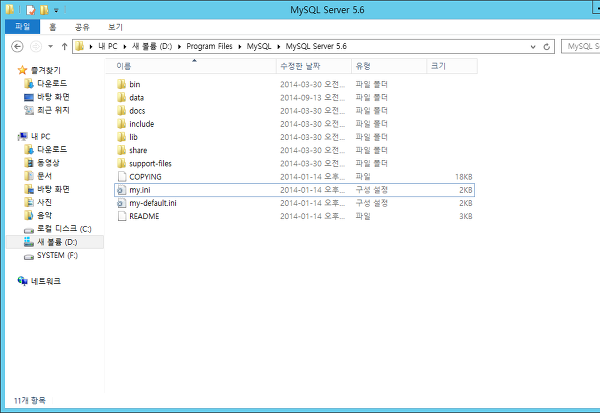Click the search MySQL Server box

click(x=580, y=46)
